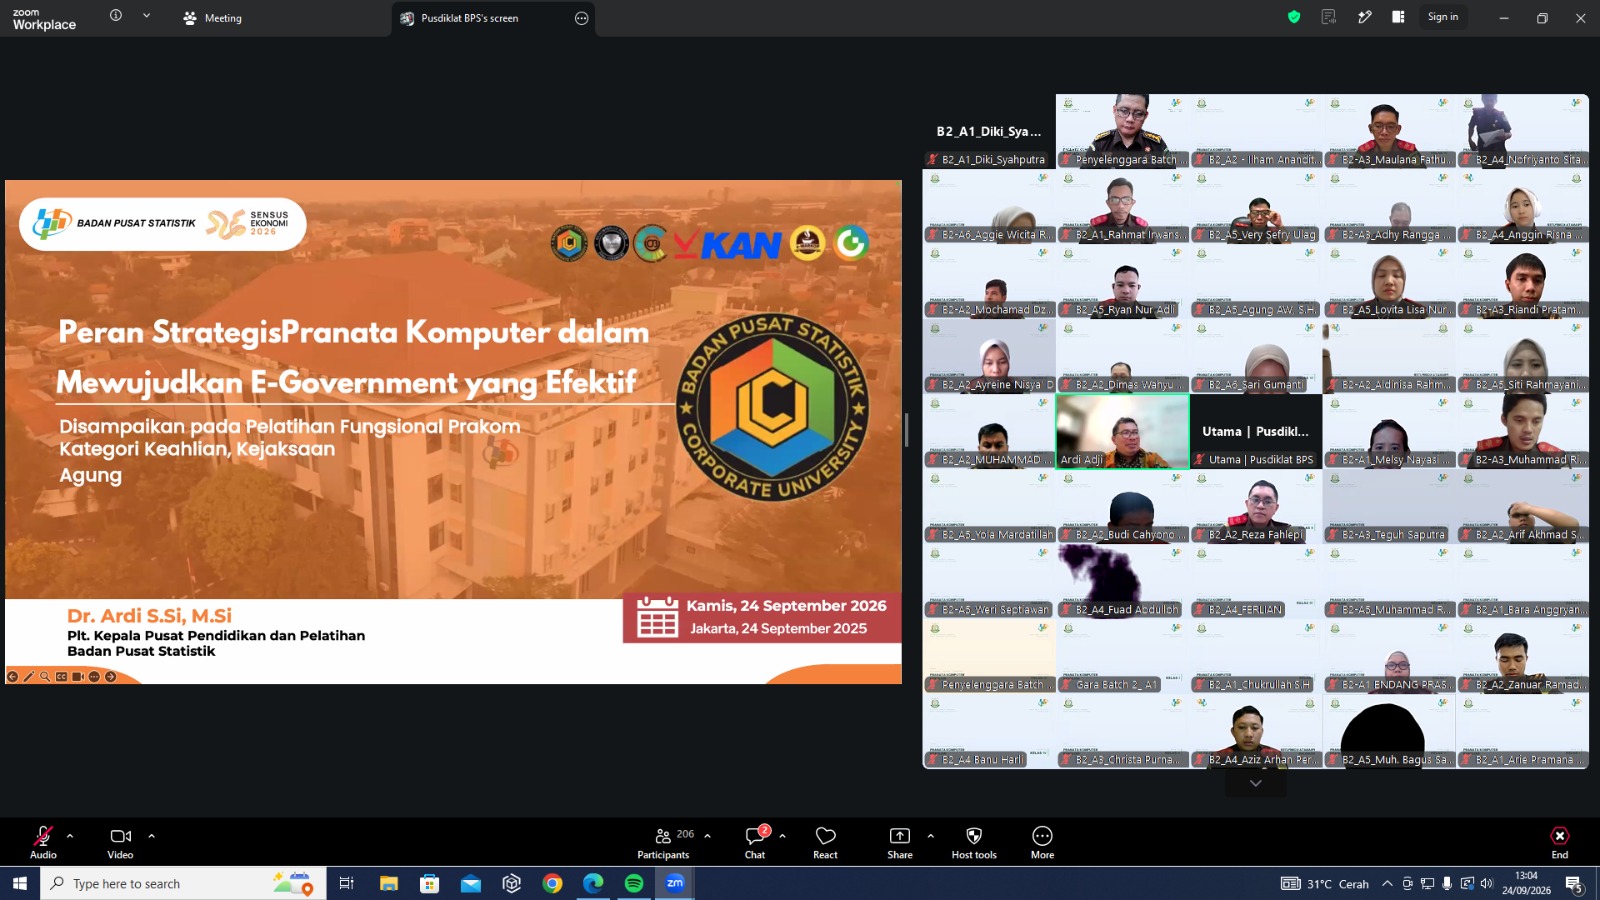The height and width of the screenshot is (900, 1600).
Task: Open the Participants panel
Action: (x=663, y=842)
